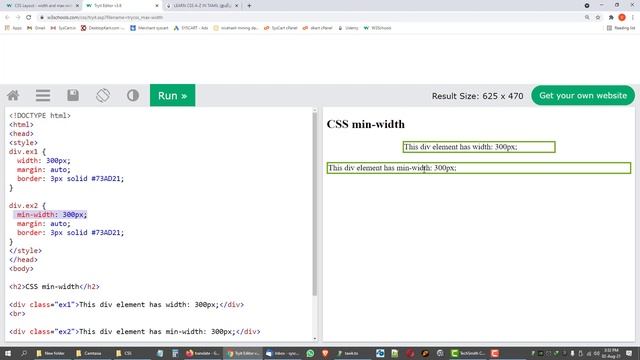Open the hamburger menu in the editor toolbar
Viewport: 640px width, 360px height.
click(x=43, y=96)
